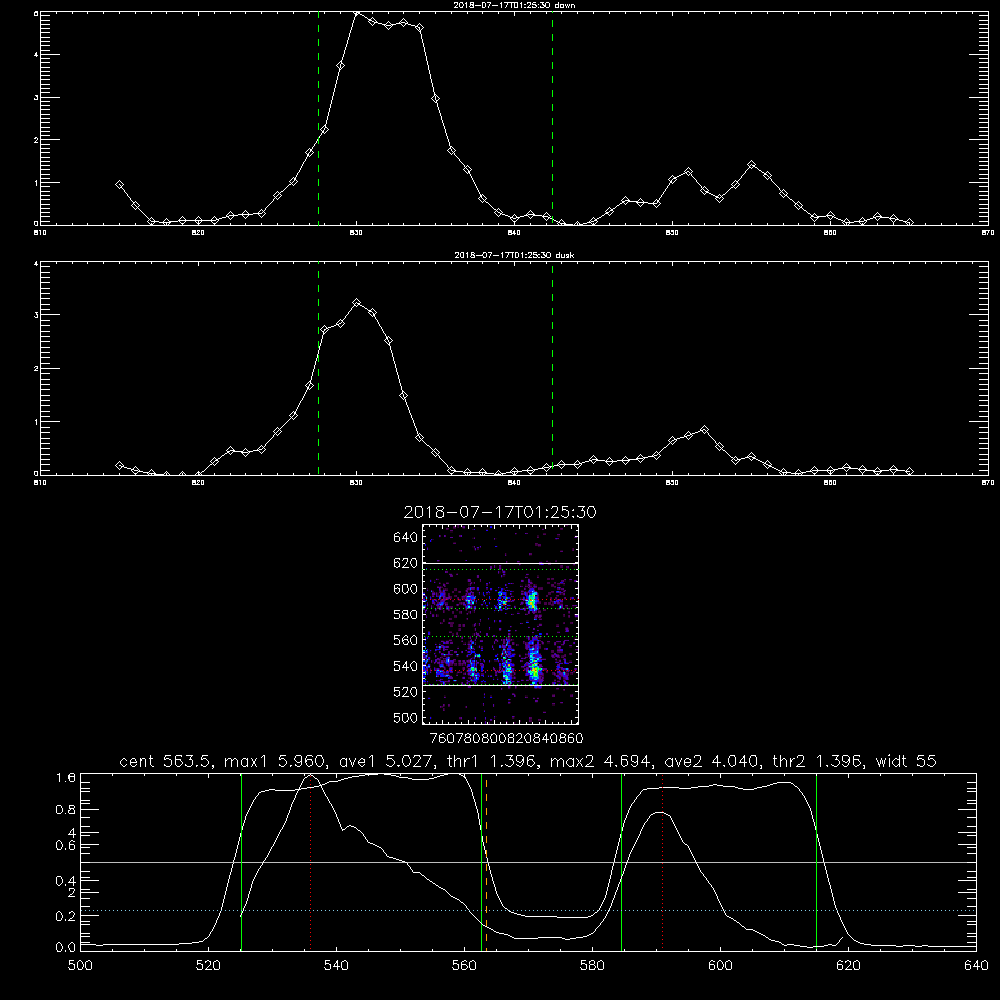Click the upper solid white line on spectral image
This screenshot has width=1000, height=1000.
[x=500, y=563]
